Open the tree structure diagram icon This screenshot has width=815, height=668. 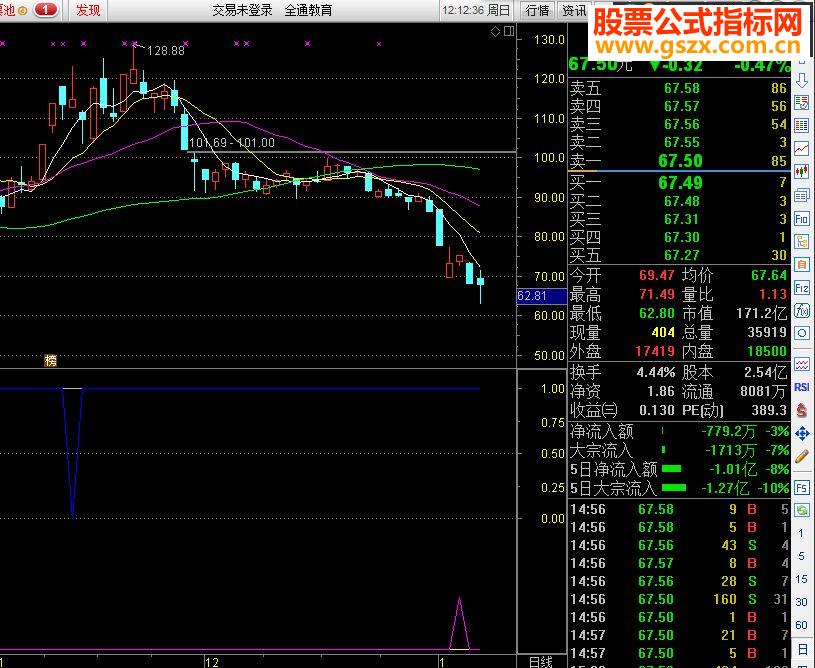pos(801,242)
